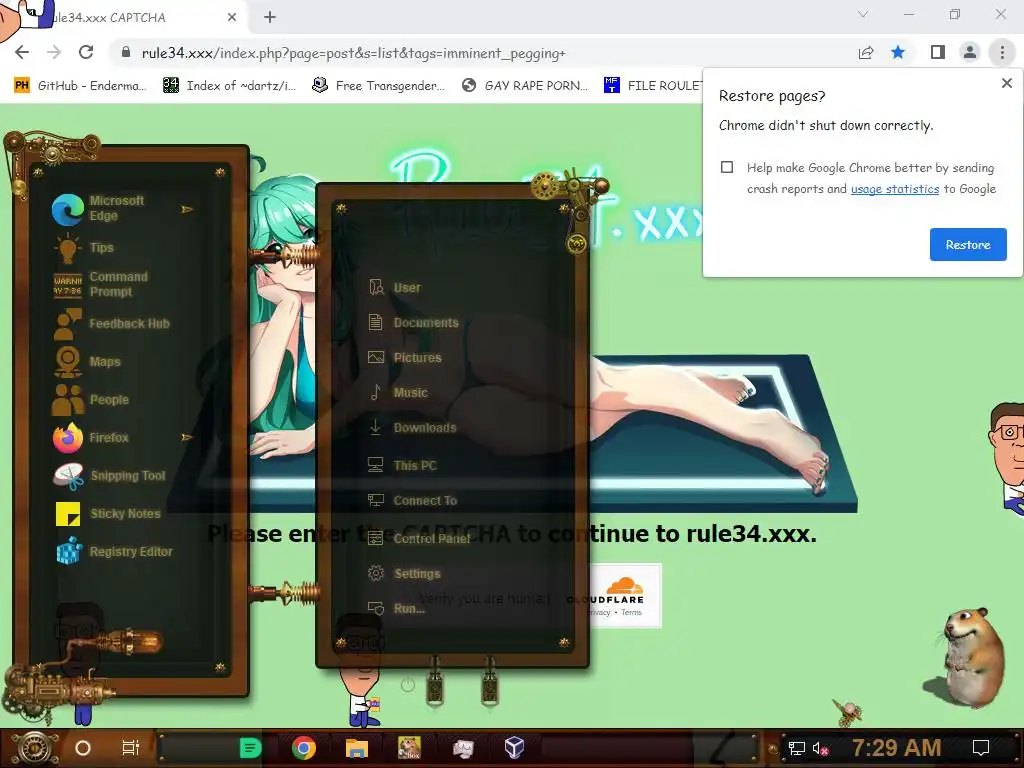
Task: Switch to Chrome on the taskbar
Action: point(304,748)
